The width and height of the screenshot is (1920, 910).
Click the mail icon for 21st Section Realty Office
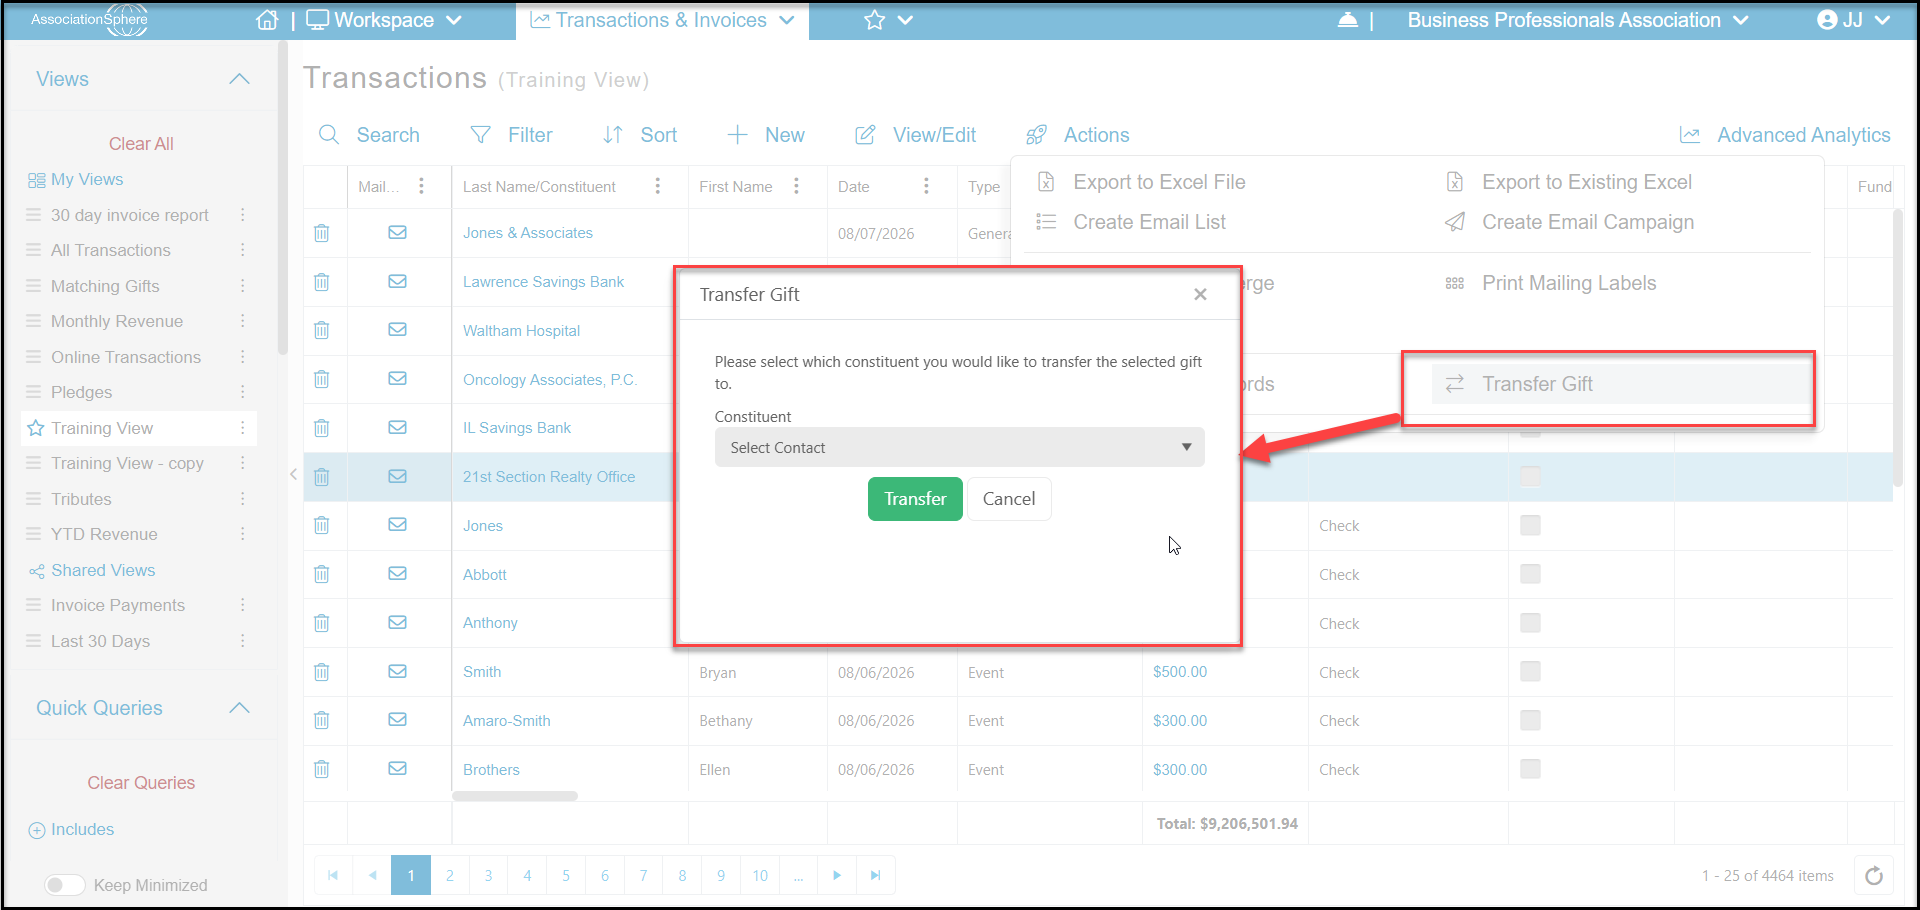[x=397, y=476]
